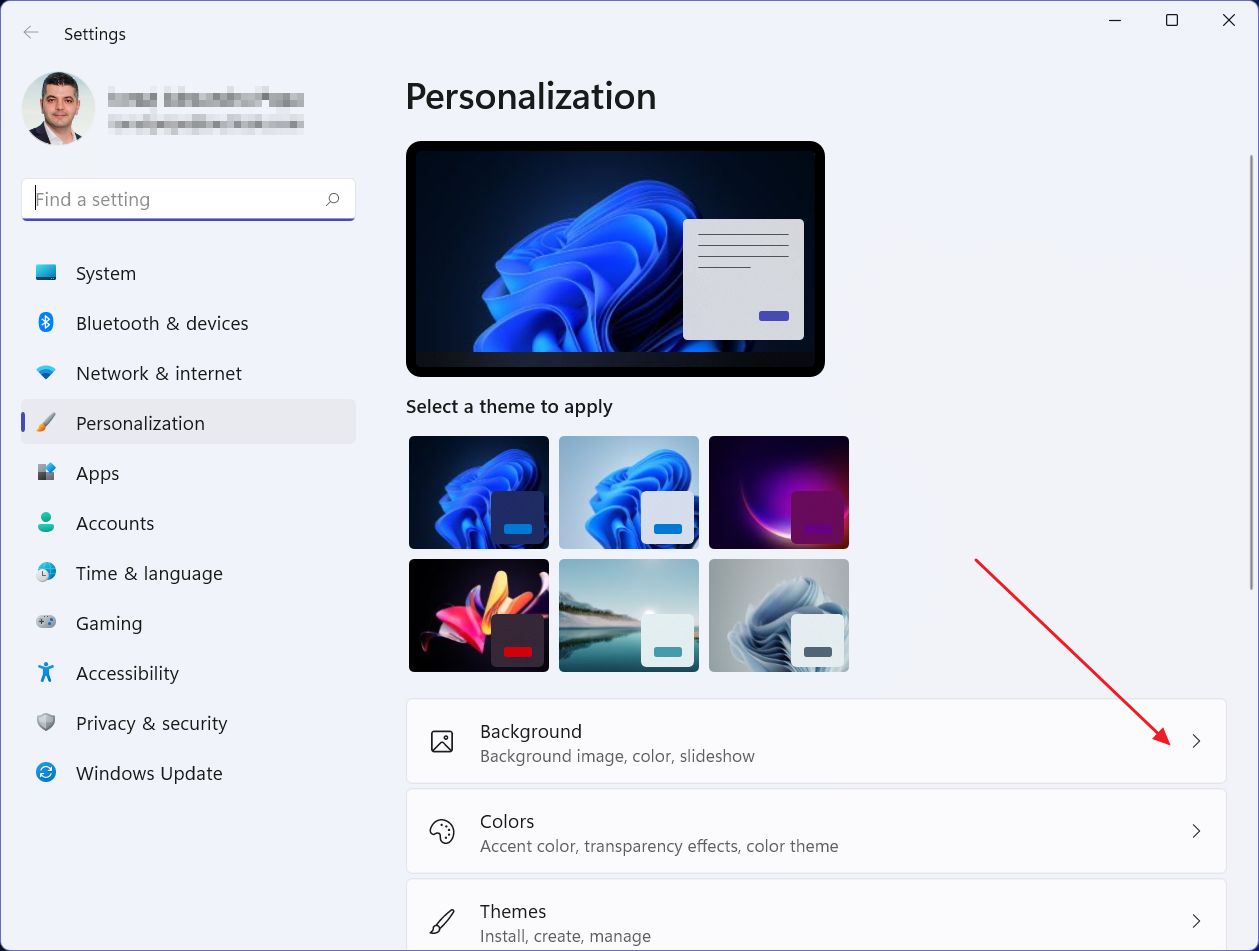Select the pink flower theme thumbnail

478,615
